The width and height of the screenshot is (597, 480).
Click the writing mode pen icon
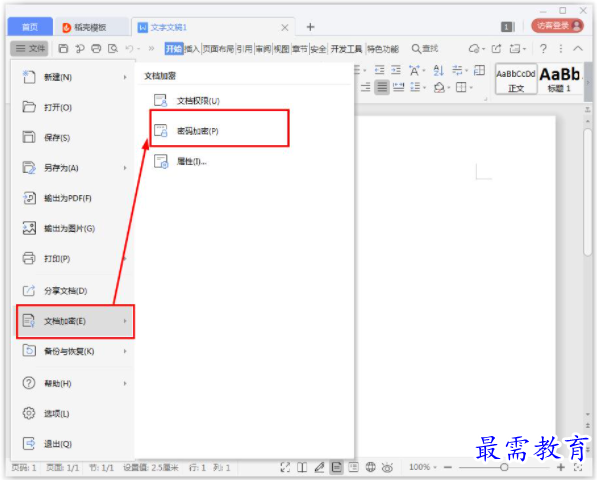[319, 467]
